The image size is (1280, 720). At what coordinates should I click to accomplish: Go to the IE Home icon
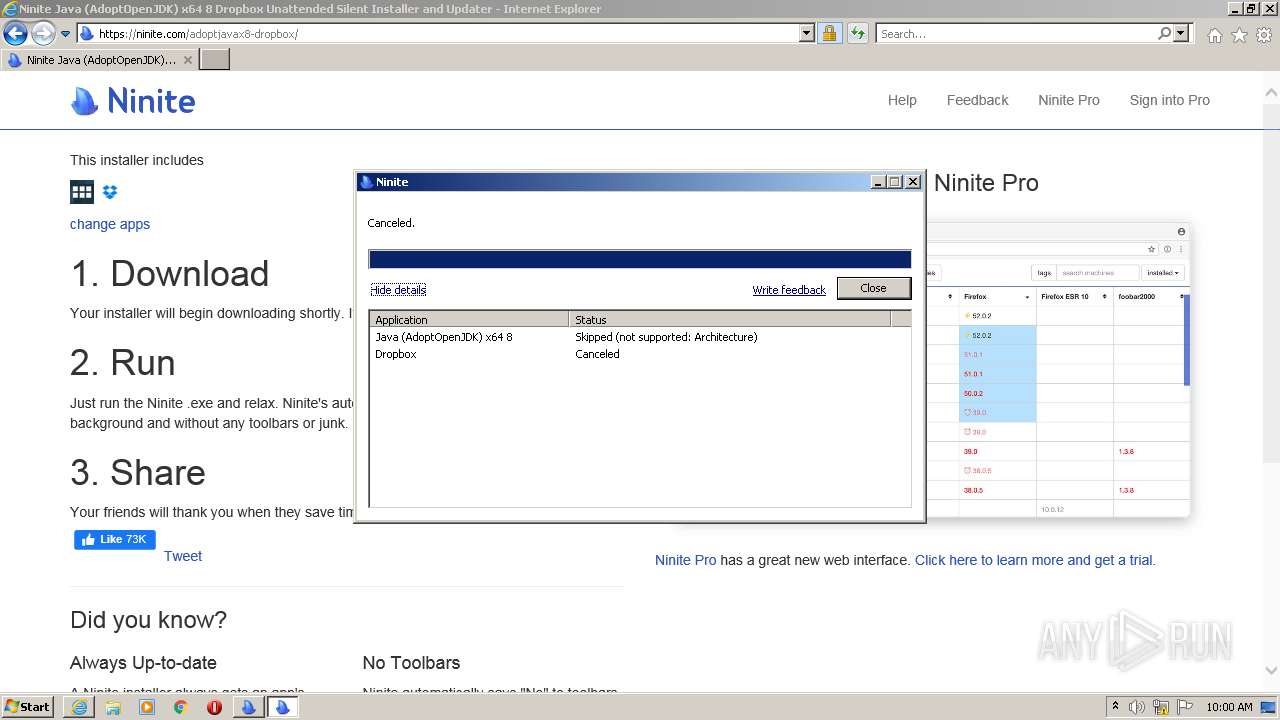coord(1214,35)
